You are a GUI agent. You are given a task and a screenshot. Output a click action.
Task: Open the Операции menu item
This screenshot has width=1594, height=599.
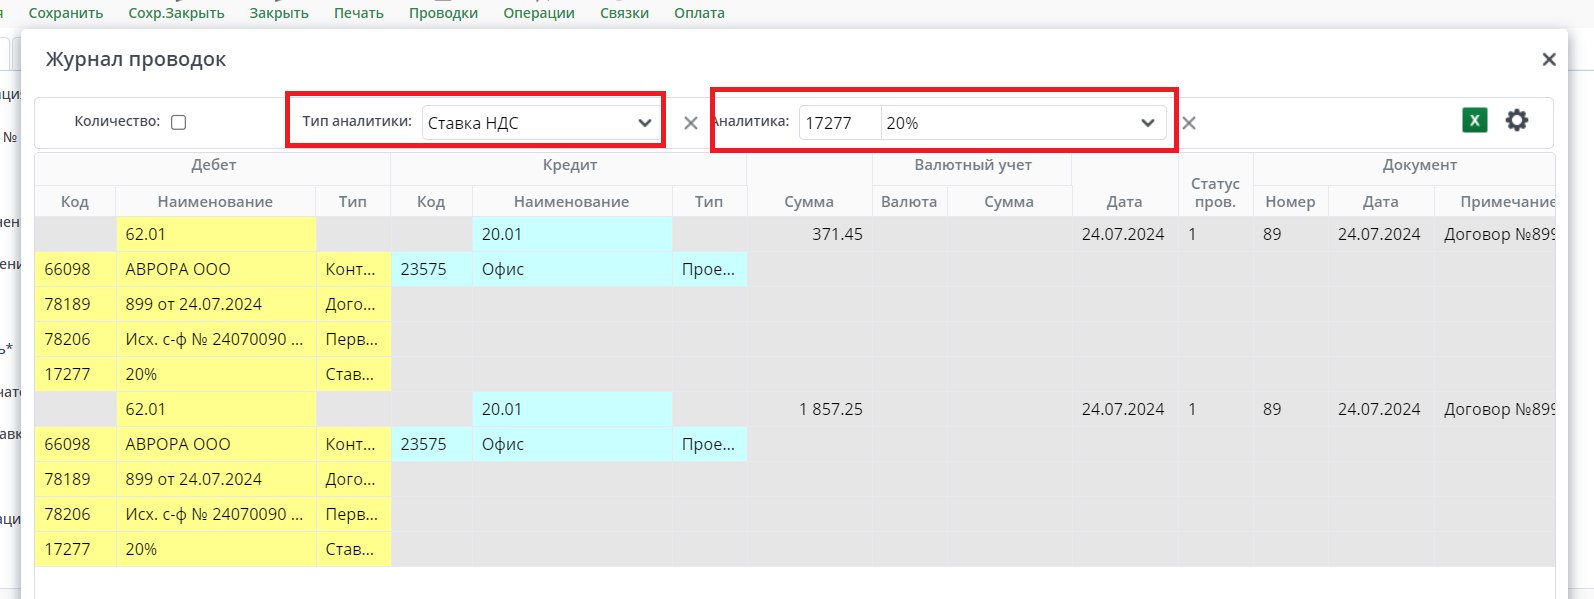pyautogui.click(x=539, y=13)
